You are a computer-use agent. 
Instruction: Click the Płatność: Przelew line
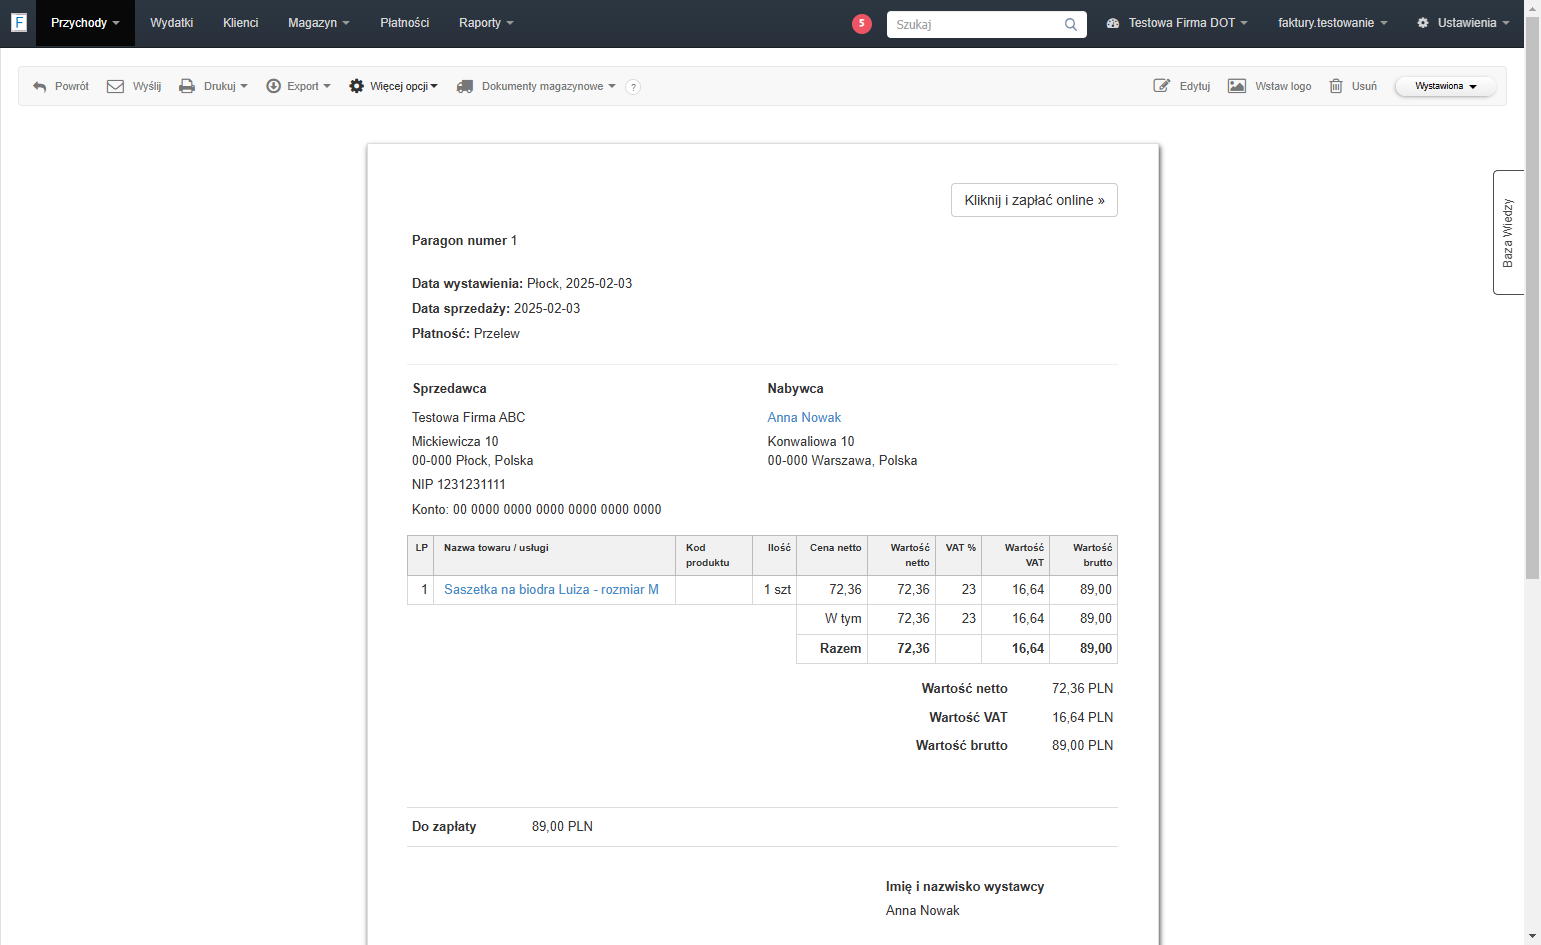466,333
